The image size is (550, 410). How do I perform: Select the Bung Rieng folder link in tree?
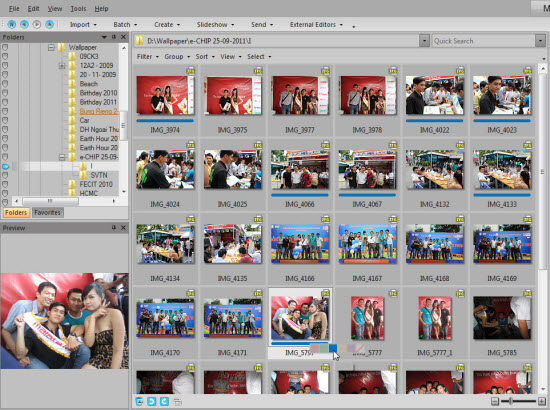pos(99,111)
